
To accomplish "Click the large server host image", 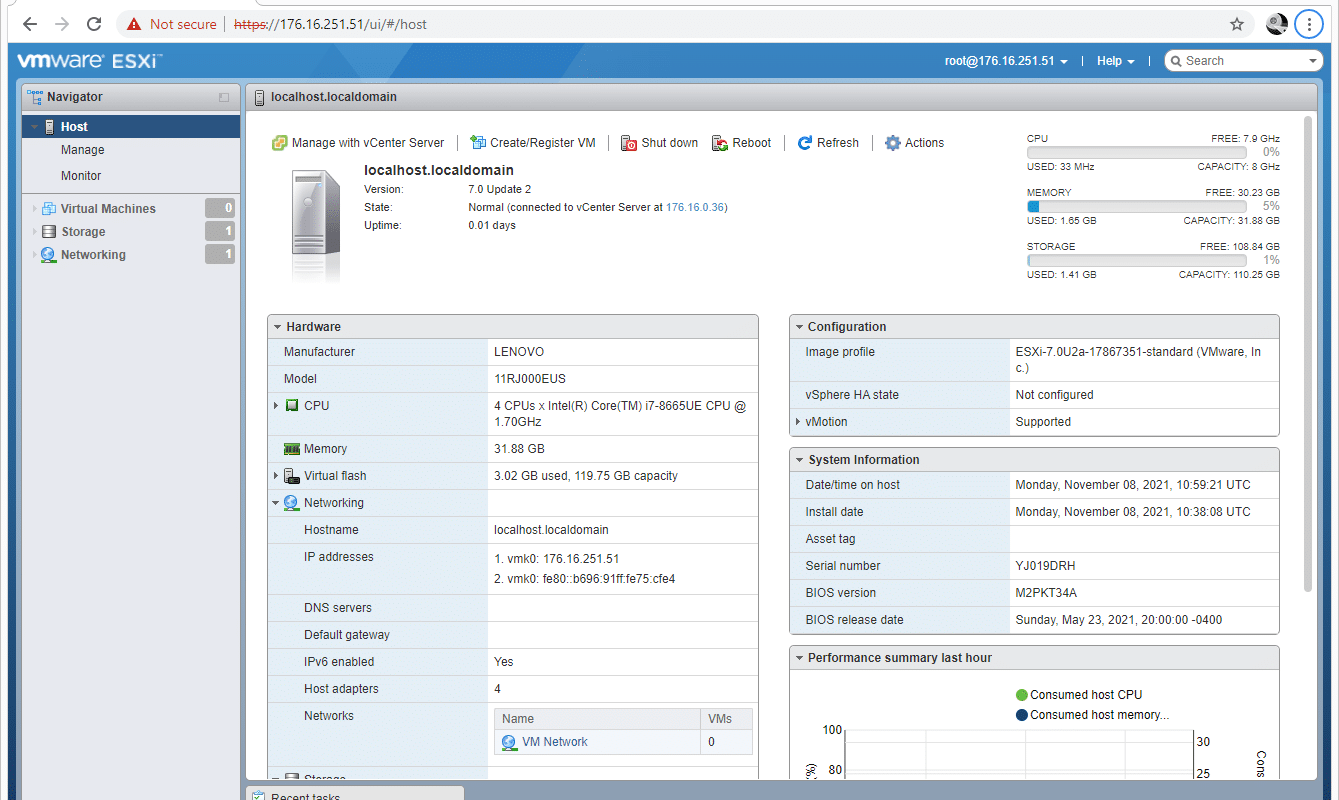I will 315,226.
